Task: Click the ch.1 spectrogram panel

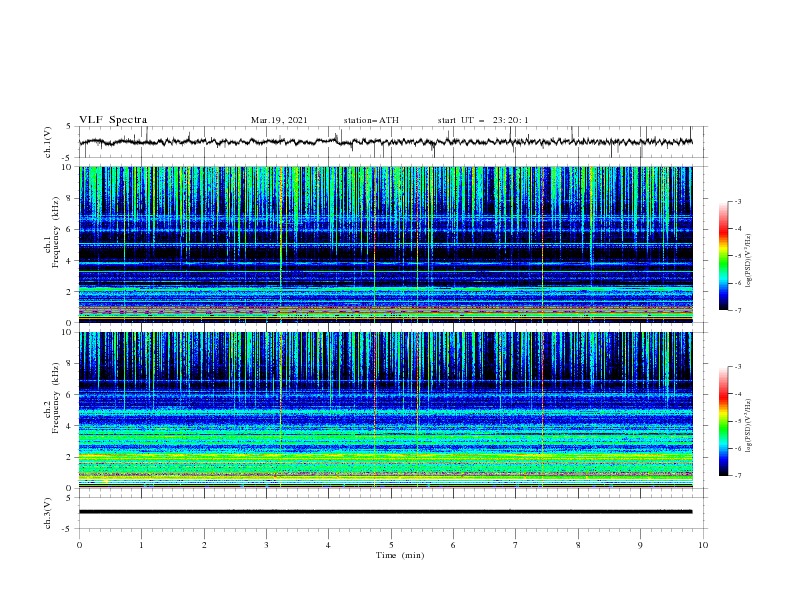Action: point(385,244)
